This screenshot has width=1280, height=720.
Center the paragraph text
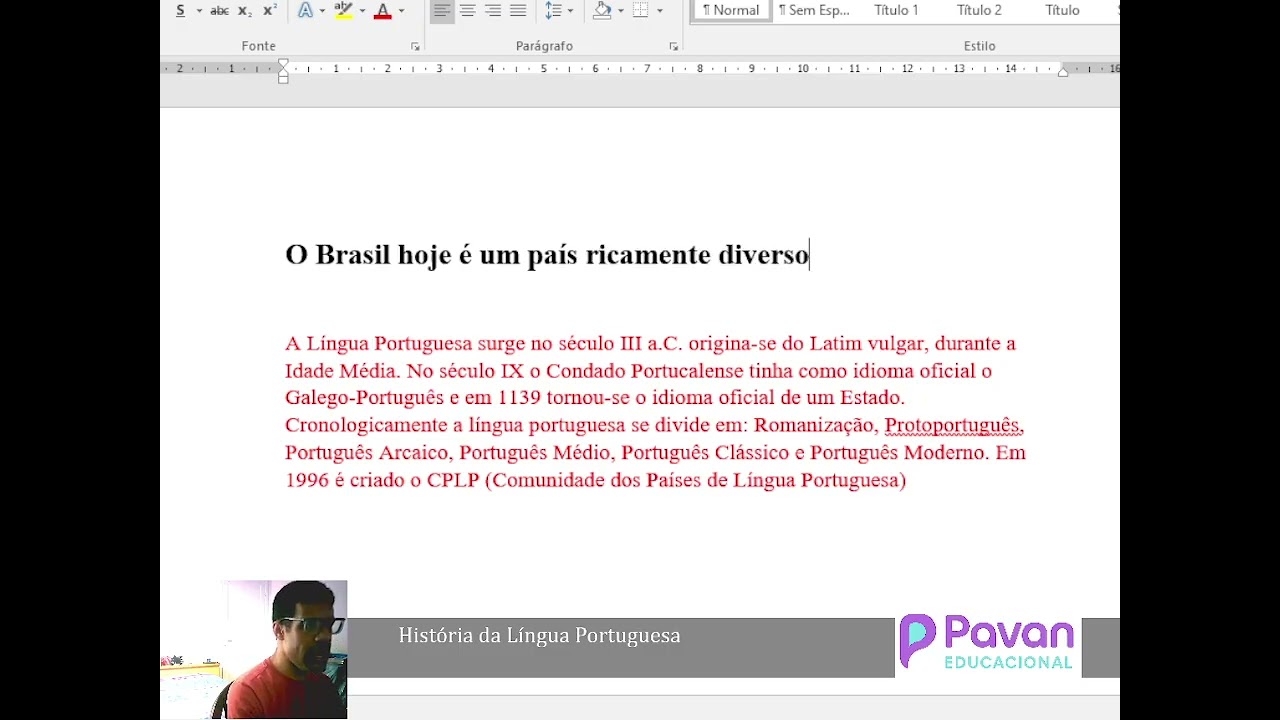pos(467,11)
